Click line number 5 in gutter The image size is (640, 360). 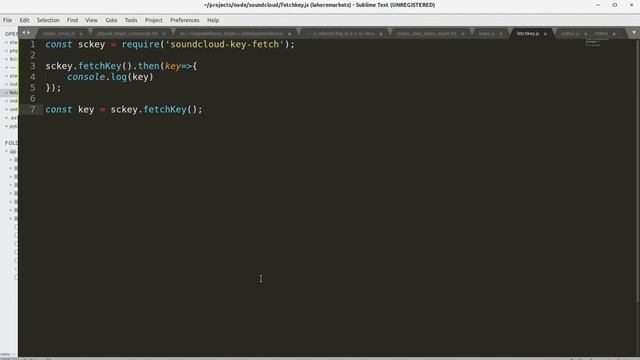[x=33, y=87]
